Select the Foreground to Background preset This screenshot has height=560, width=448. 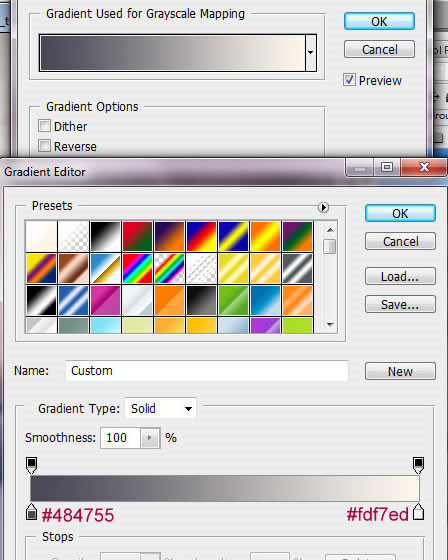[41, 236]
